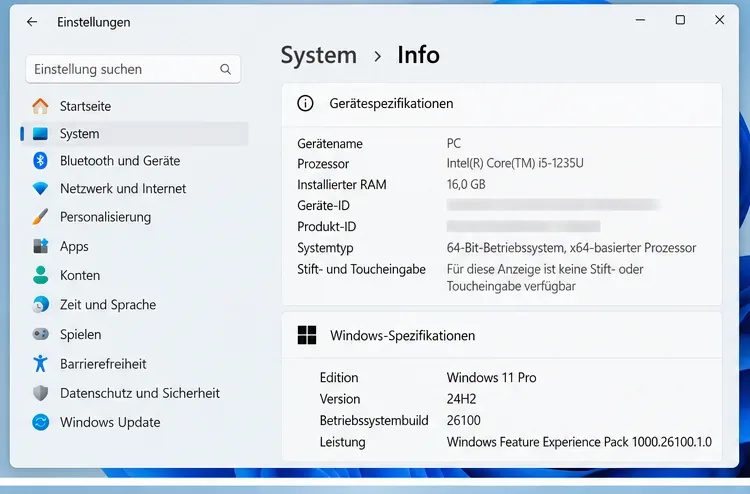The height and width of the screenshot is (494, 750).
Task: Click the Gerätename label
Action: click(x=330, y=143)
